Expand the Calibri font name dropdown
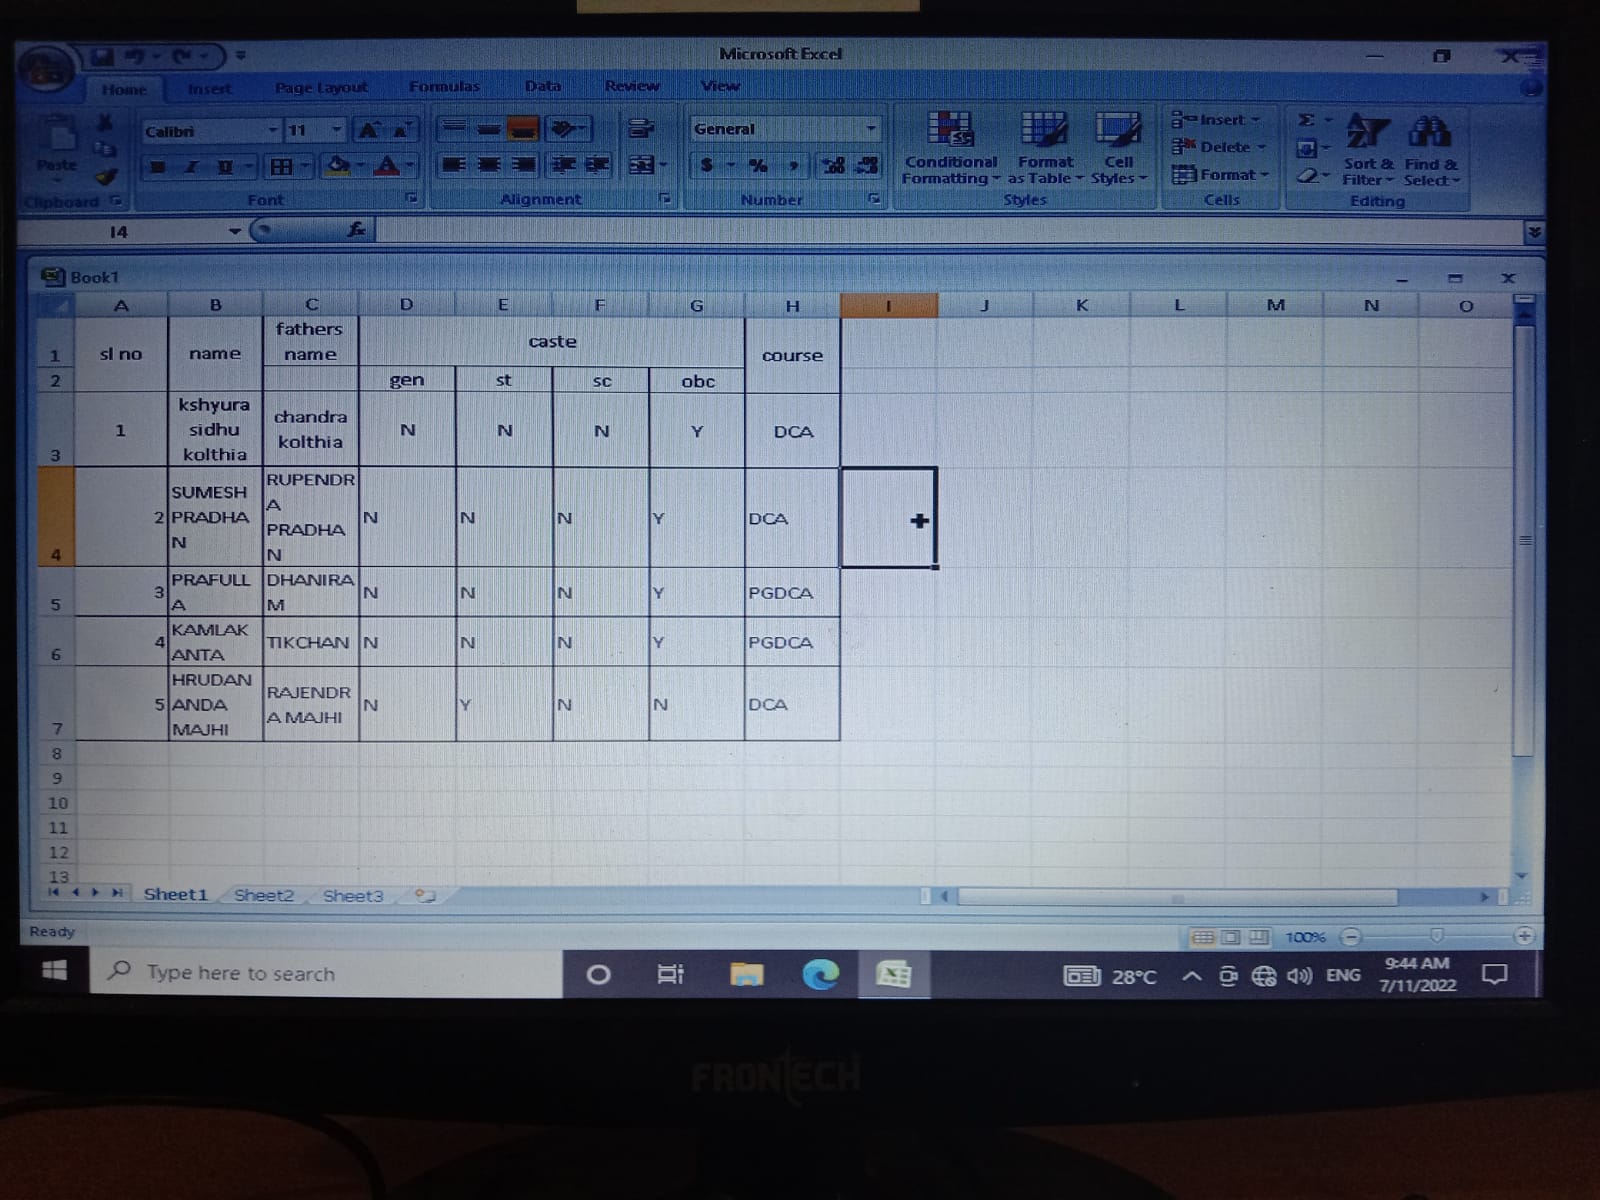This screenshot has height=1200, width=1600. [272, 130]
